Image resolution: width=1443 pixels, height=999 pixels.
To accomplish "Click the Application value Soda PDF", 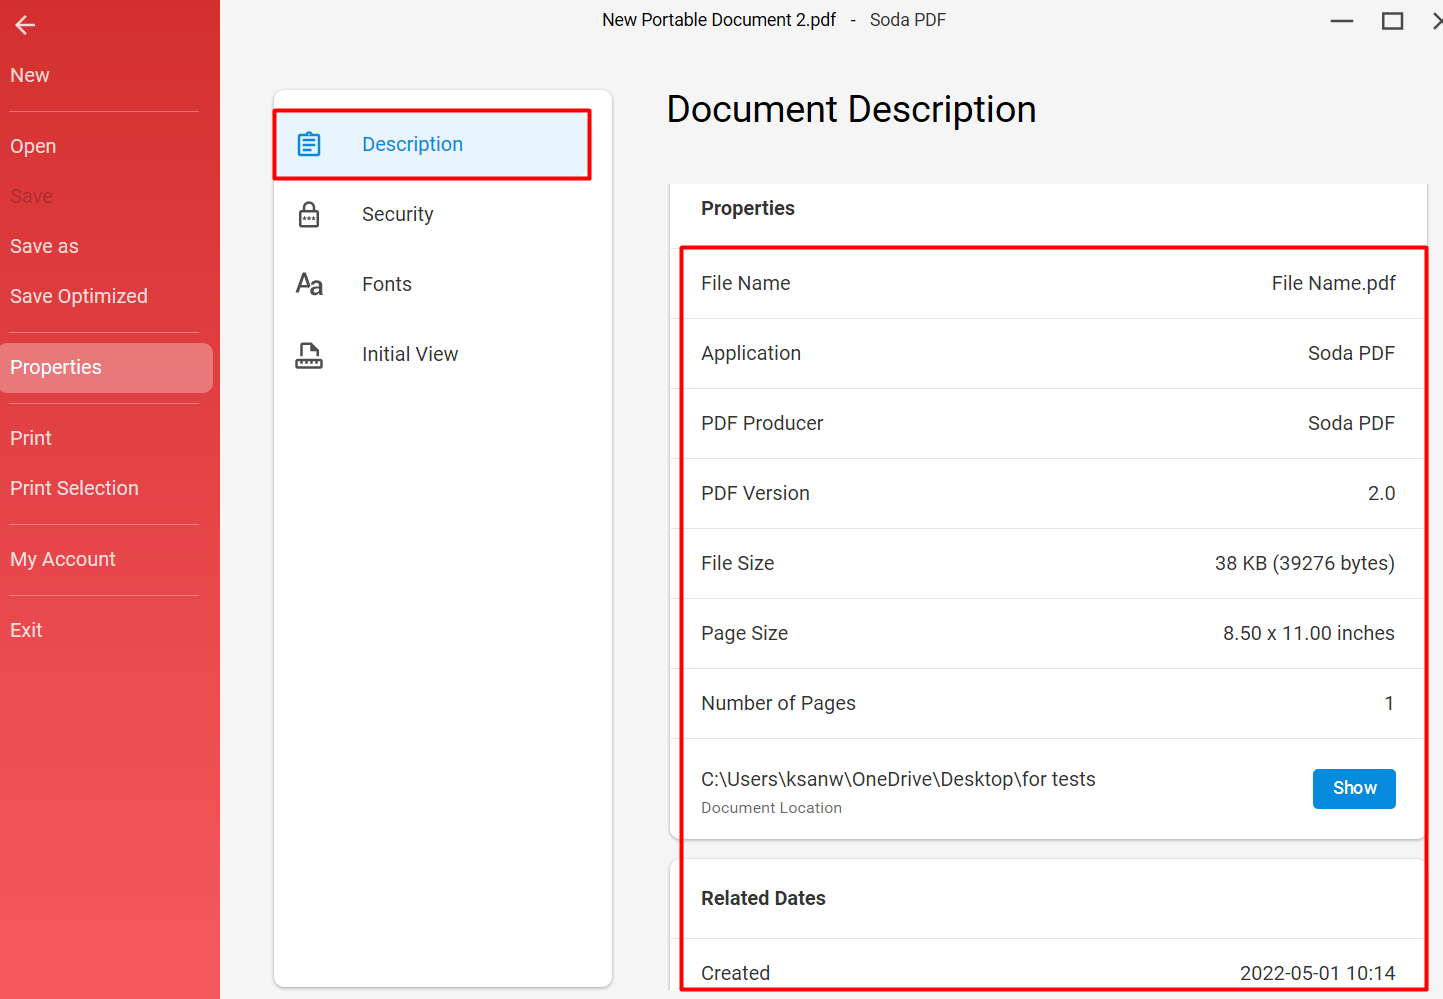I will click(1351, 353).
